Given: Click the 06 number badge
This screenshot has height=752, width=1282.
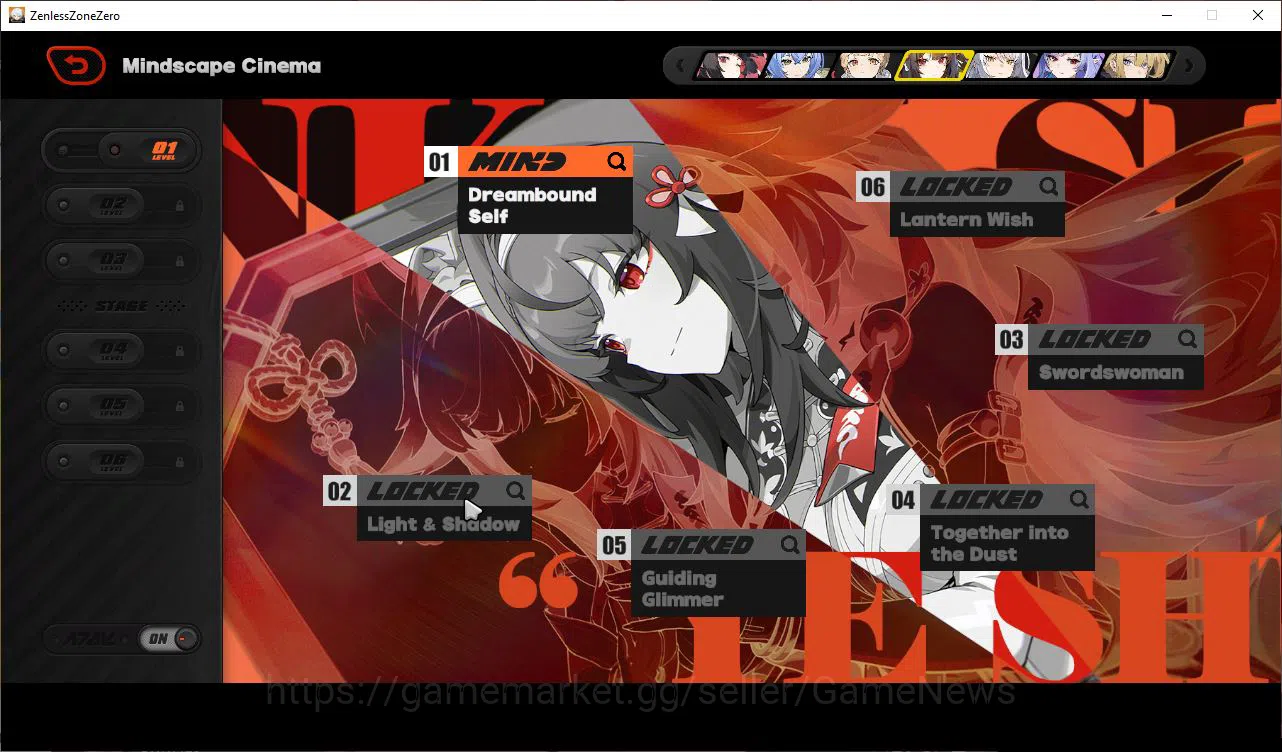Looking at the screenshot, I should [x=873, y=187].
